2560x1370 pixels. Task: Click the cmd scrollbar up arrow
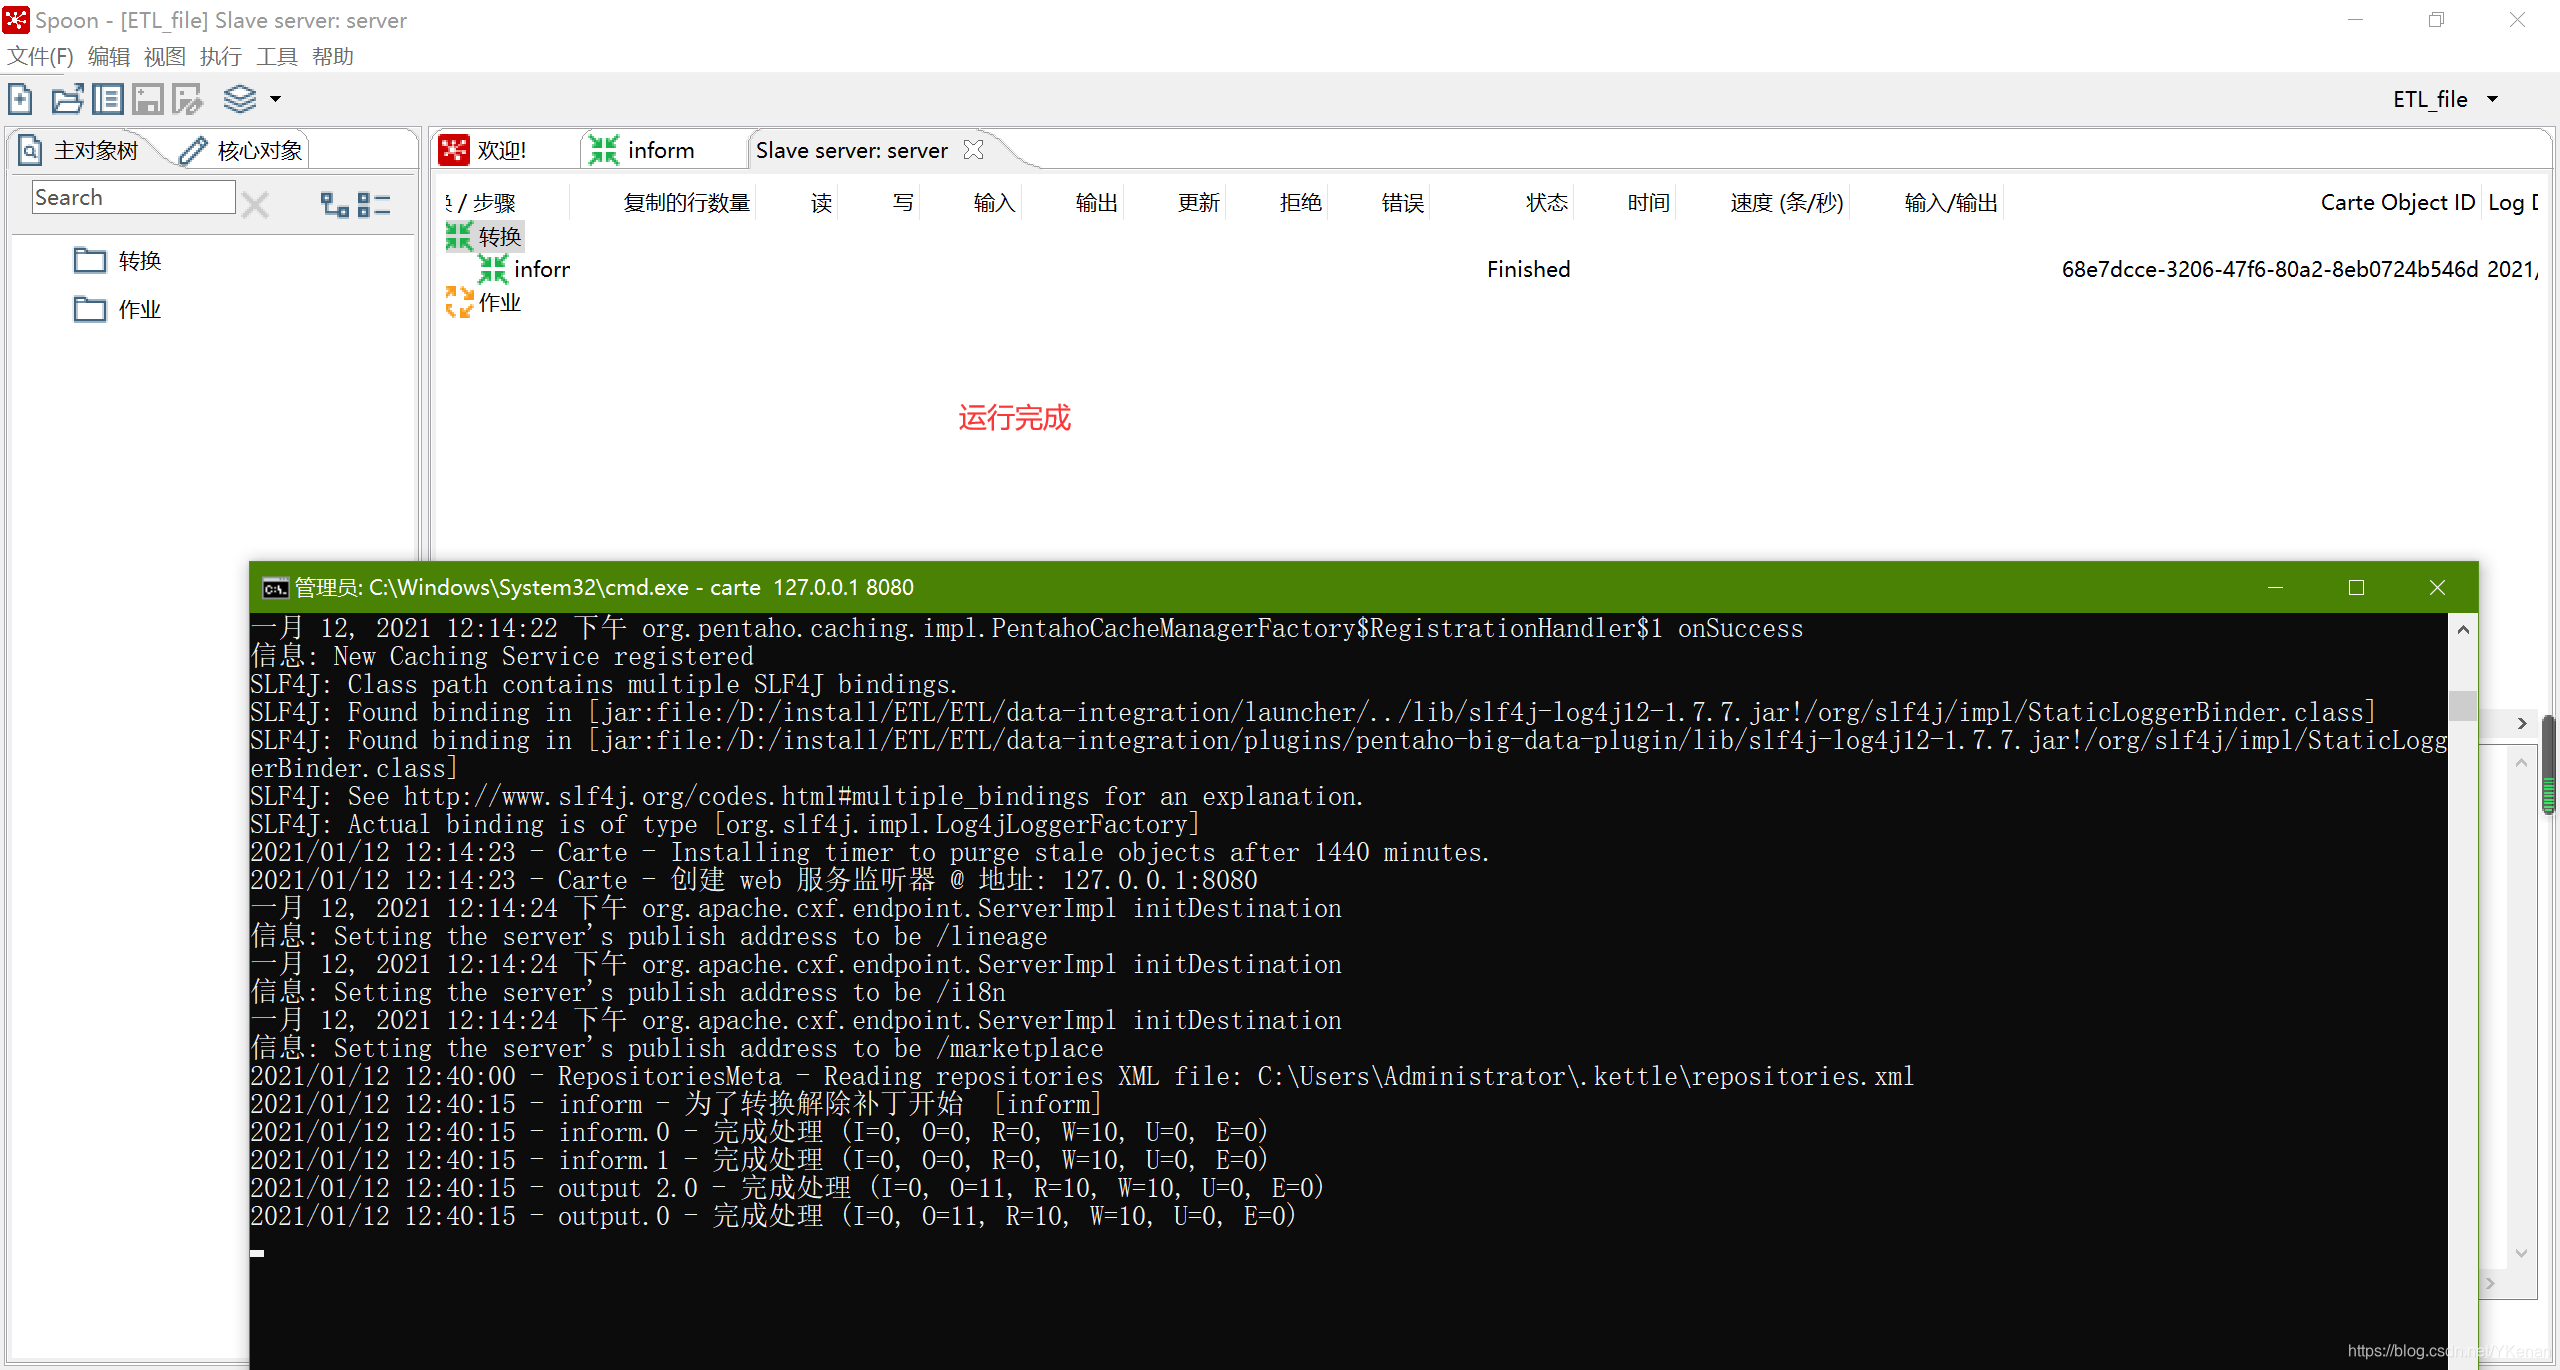click(2463, 630)
